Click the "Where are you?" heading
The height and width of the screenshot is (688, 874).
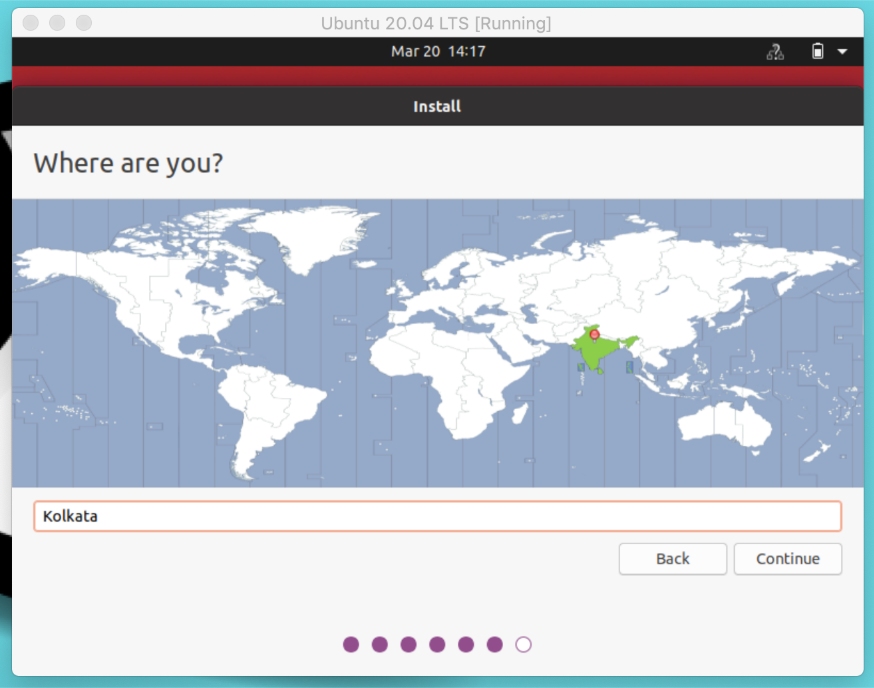coord(128,163)
